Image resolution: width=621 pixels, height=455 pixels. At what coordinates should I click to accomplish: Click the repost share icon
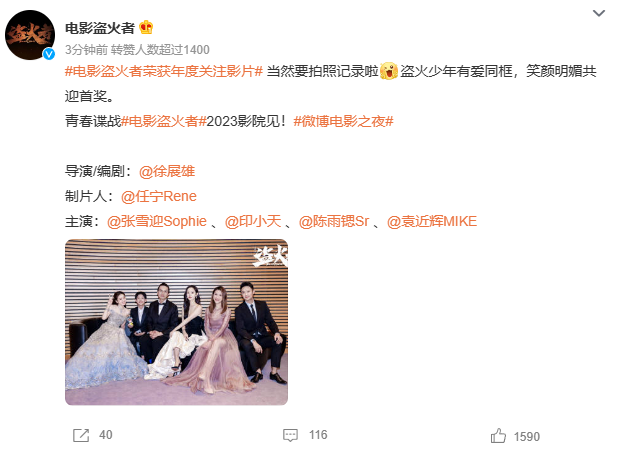click(81, 435)
